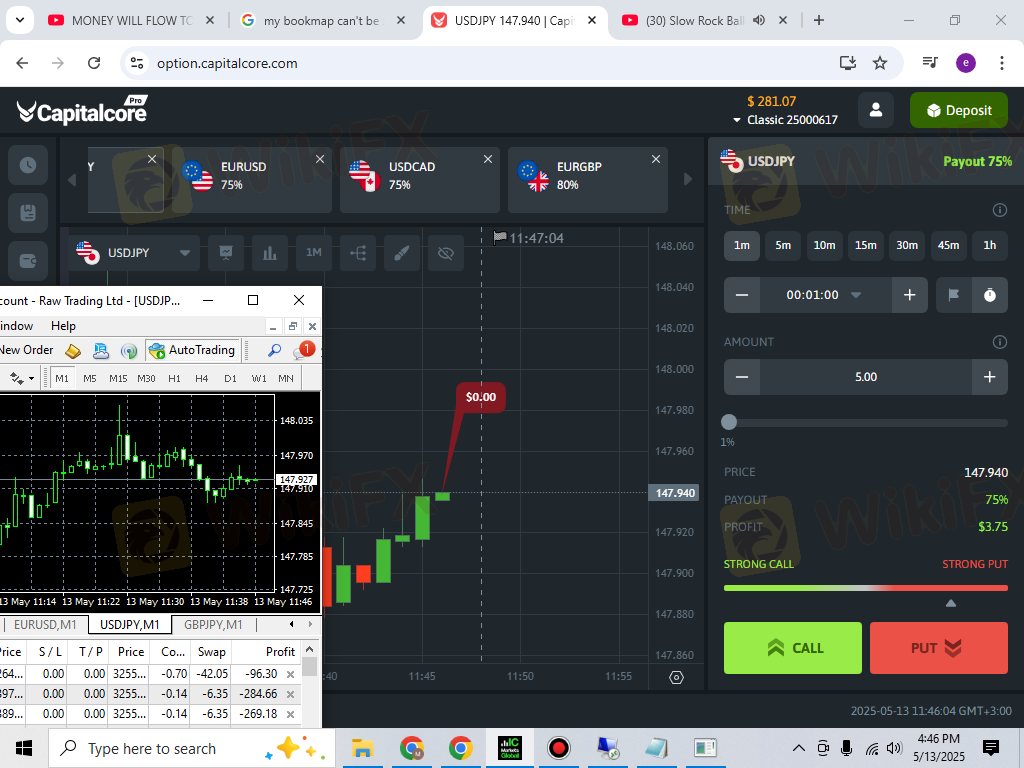This screenshot has width=1024, height=768.
Task: Open chart settings gear icon
Action: [x=677, y=677]
